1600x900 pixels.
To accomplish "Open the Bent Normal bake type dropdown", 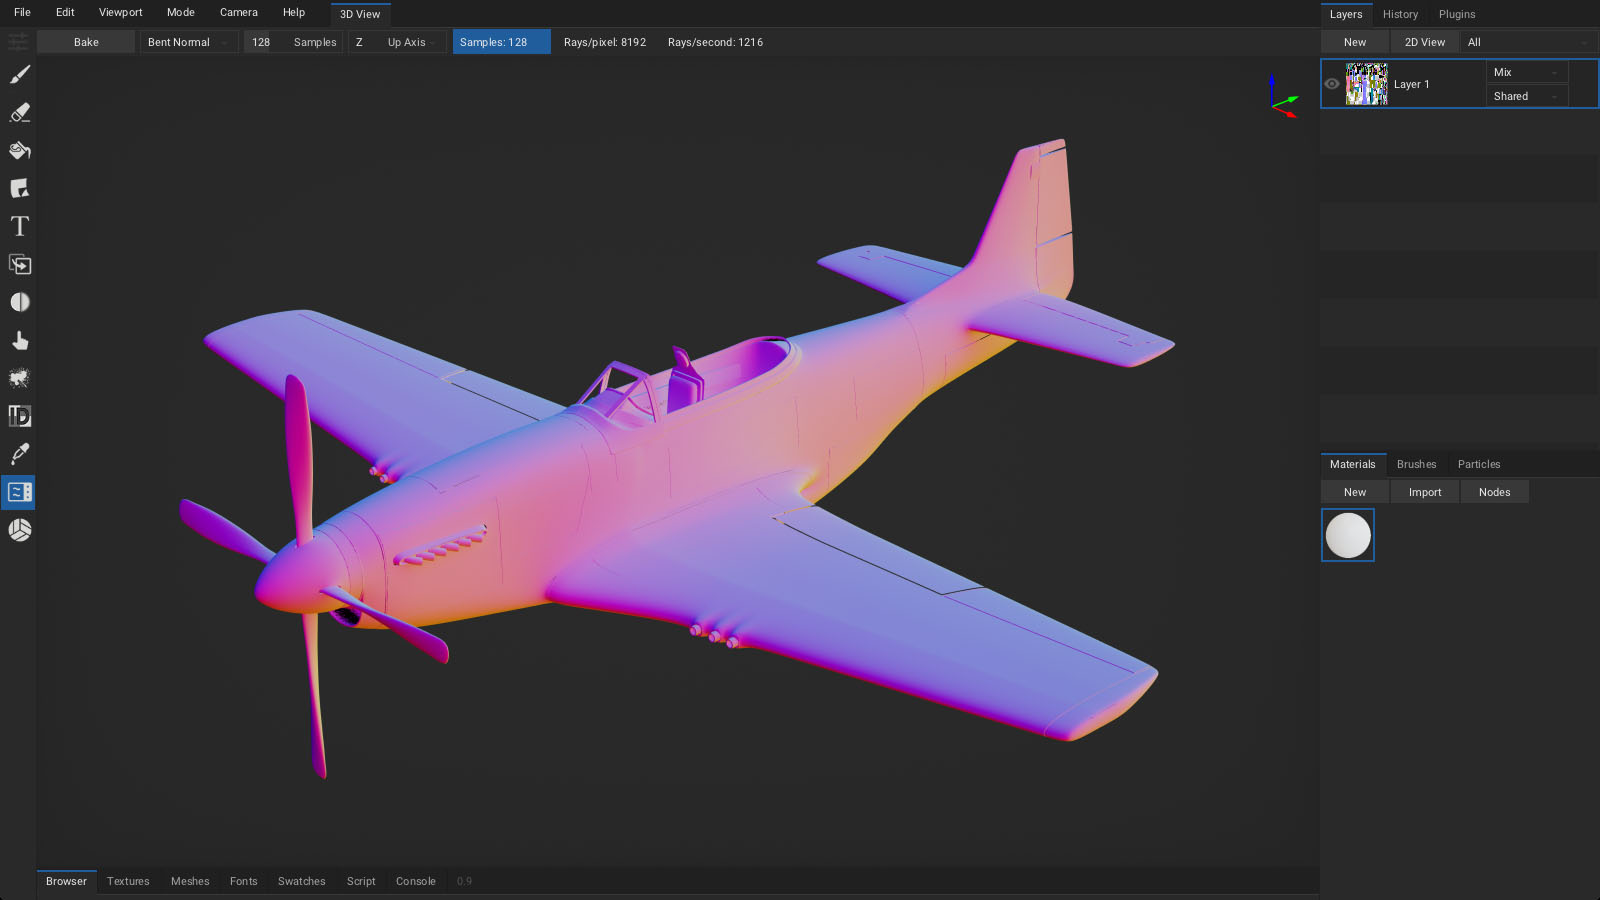I will (188, 42).
